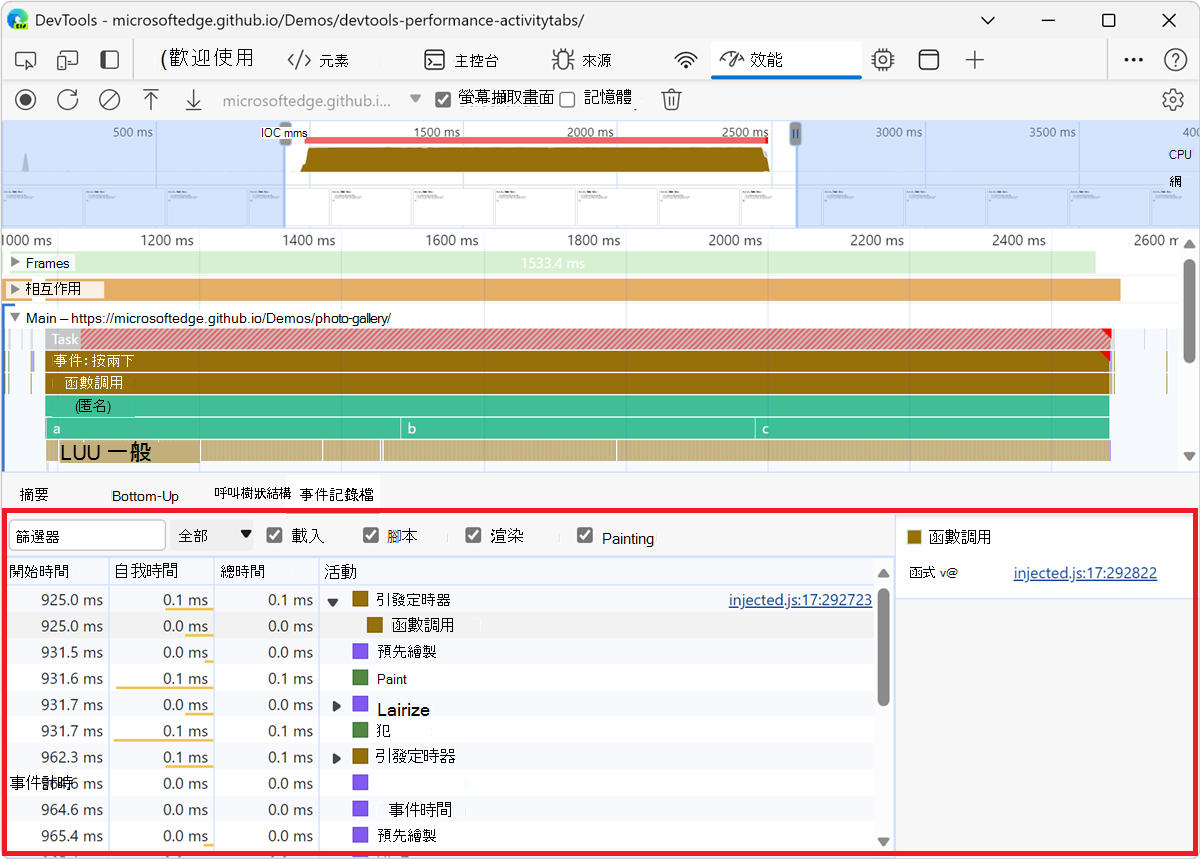Download the profile with the down arrow
1200x859 pixels.
(193, 99)
